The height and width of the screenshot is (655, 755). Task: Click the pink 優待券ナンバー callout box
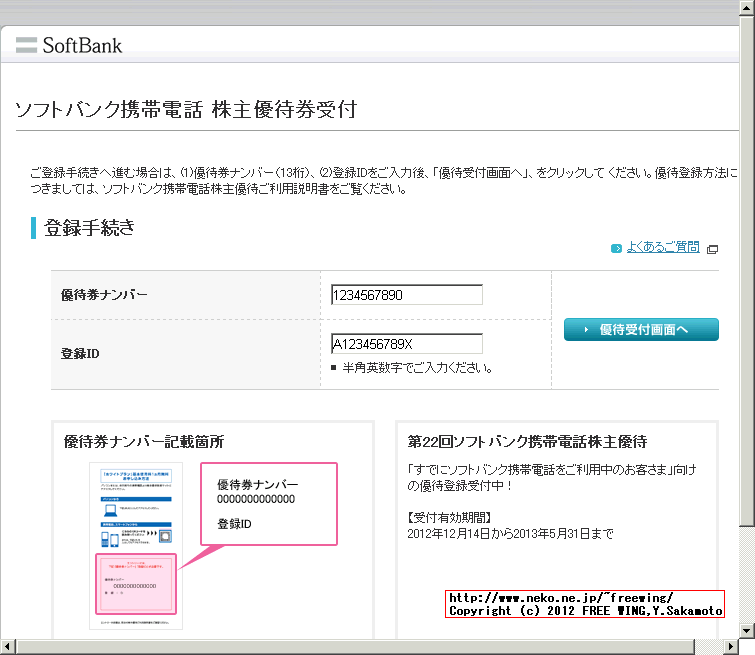pos(269,504)
